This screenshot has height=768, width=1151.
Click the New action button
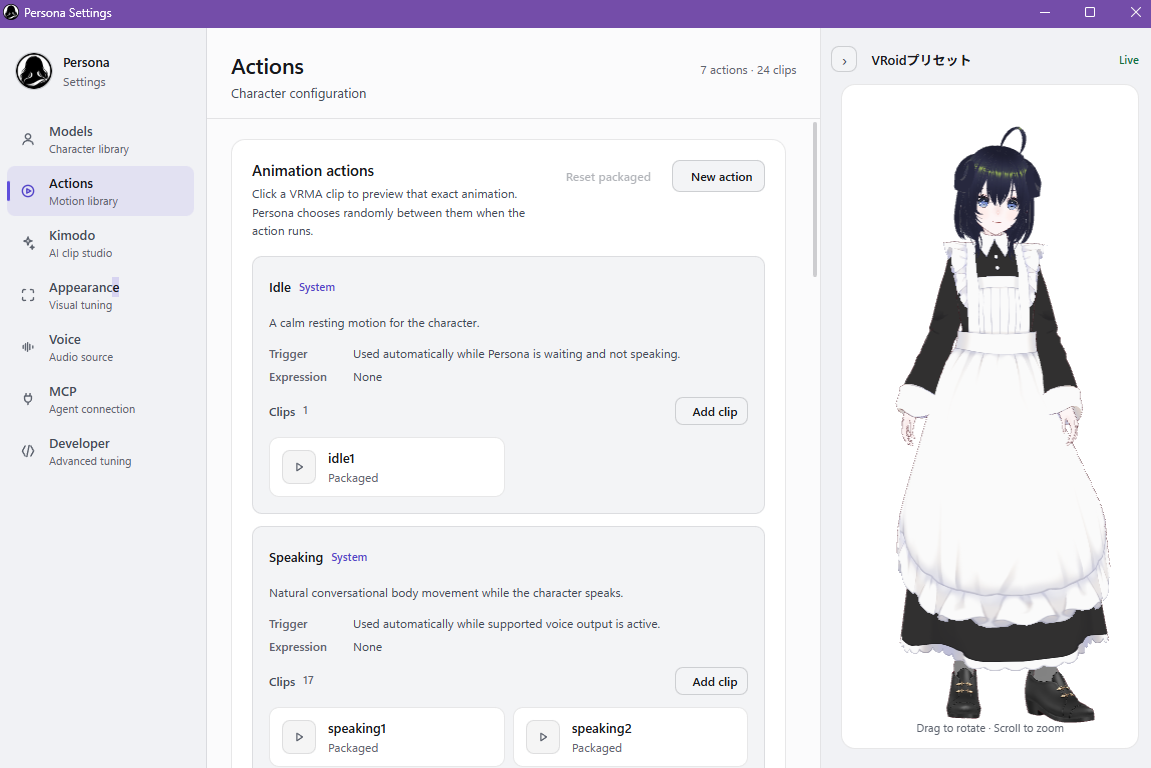718,176
